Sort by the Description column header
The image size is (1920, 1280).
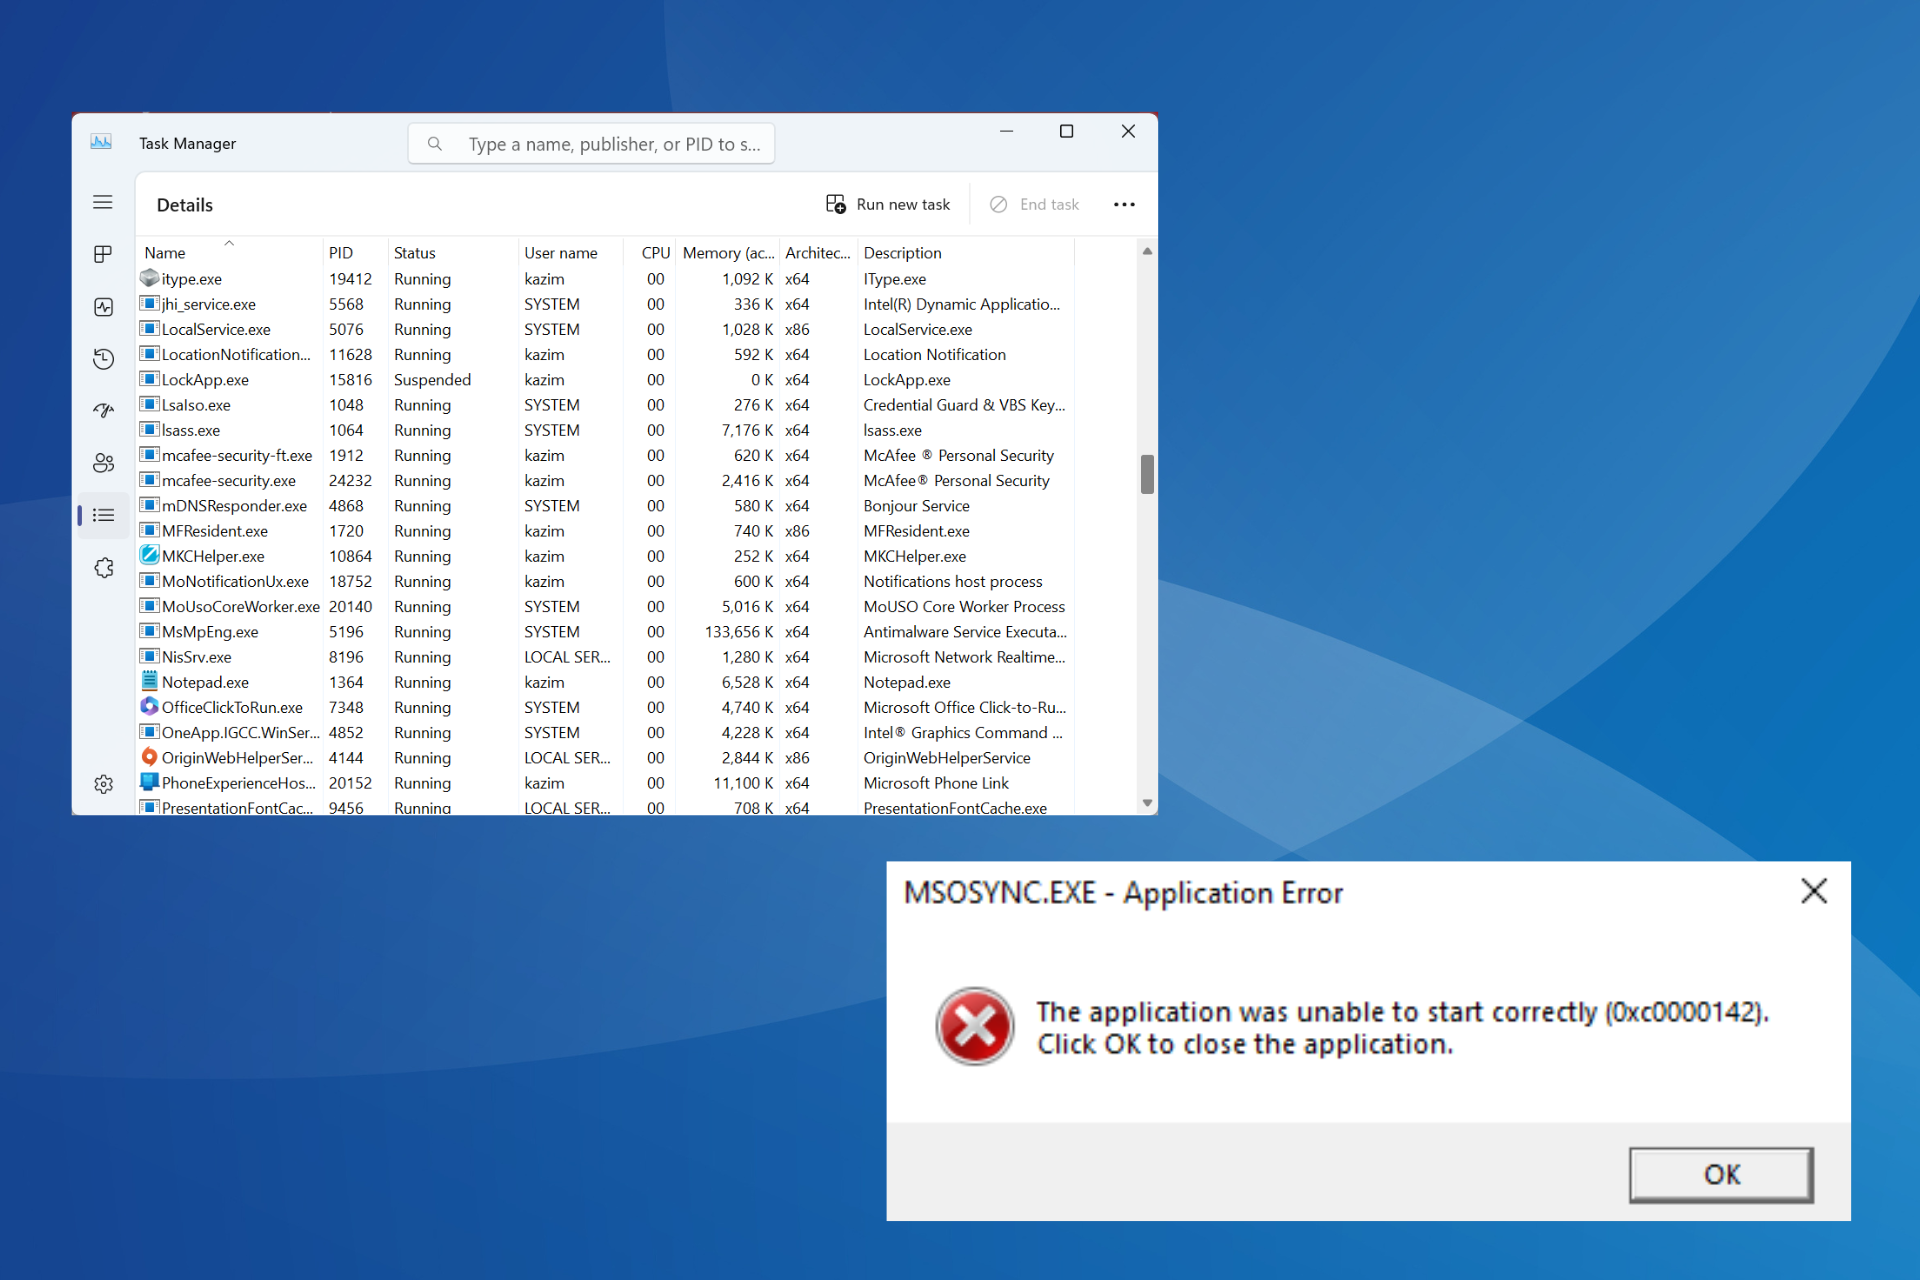[x=965, y=253]
